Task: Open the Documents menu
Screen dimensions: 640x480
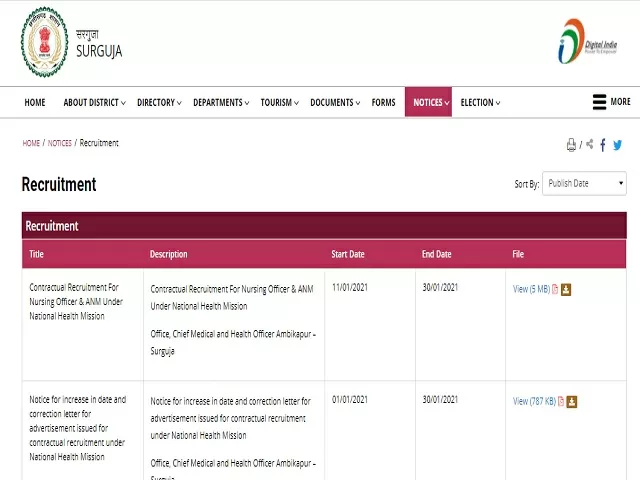Action: tap(335, 102)
